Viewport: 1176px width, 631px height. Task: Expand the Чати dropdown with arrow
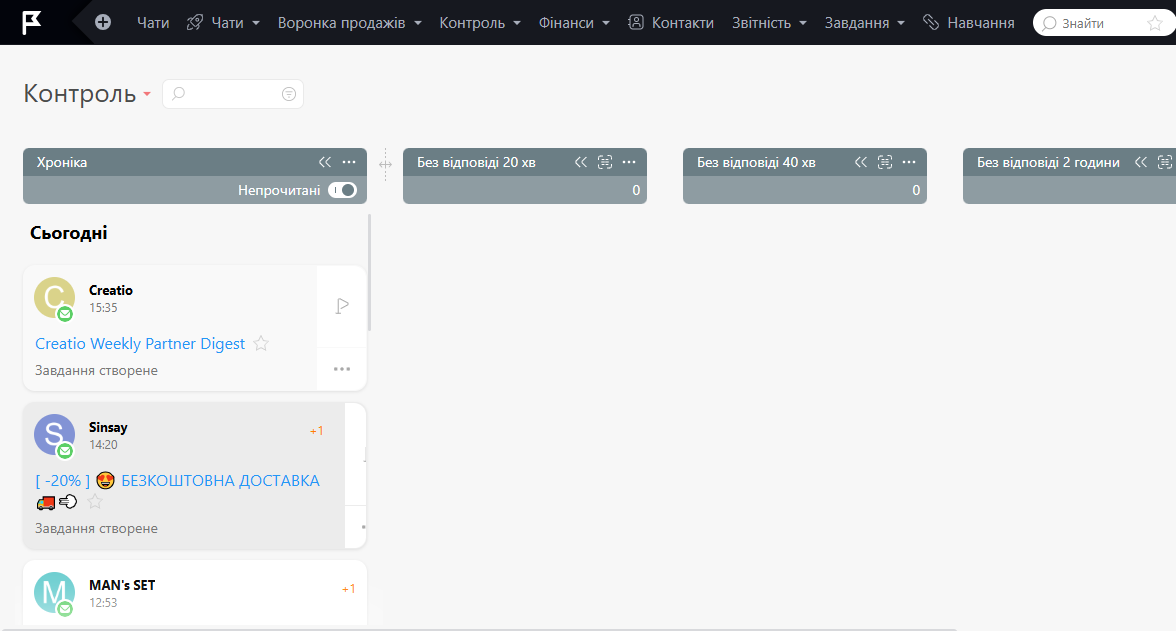[x=256, y=23]
